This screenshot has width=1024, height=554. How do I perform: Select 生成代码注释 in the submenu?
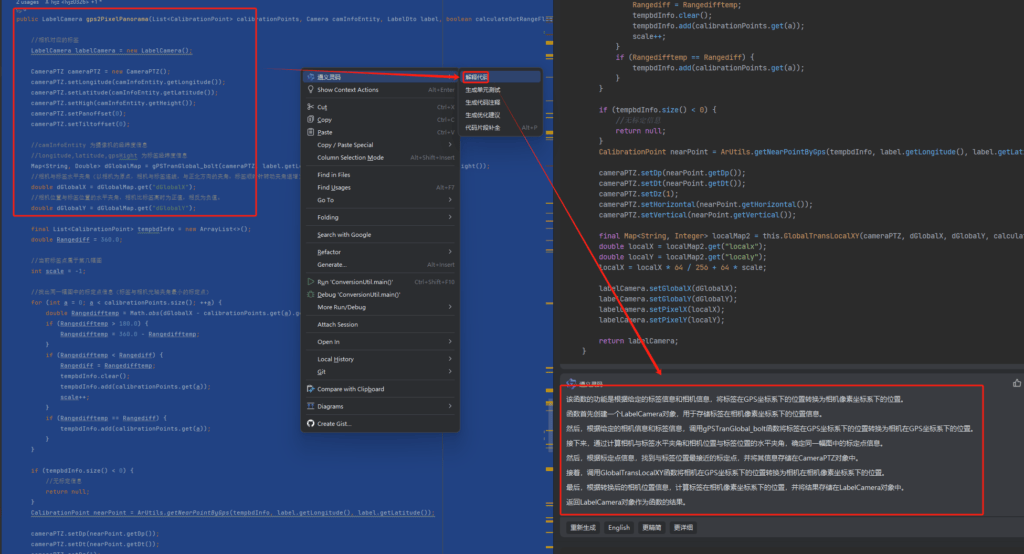coord(482,103)
